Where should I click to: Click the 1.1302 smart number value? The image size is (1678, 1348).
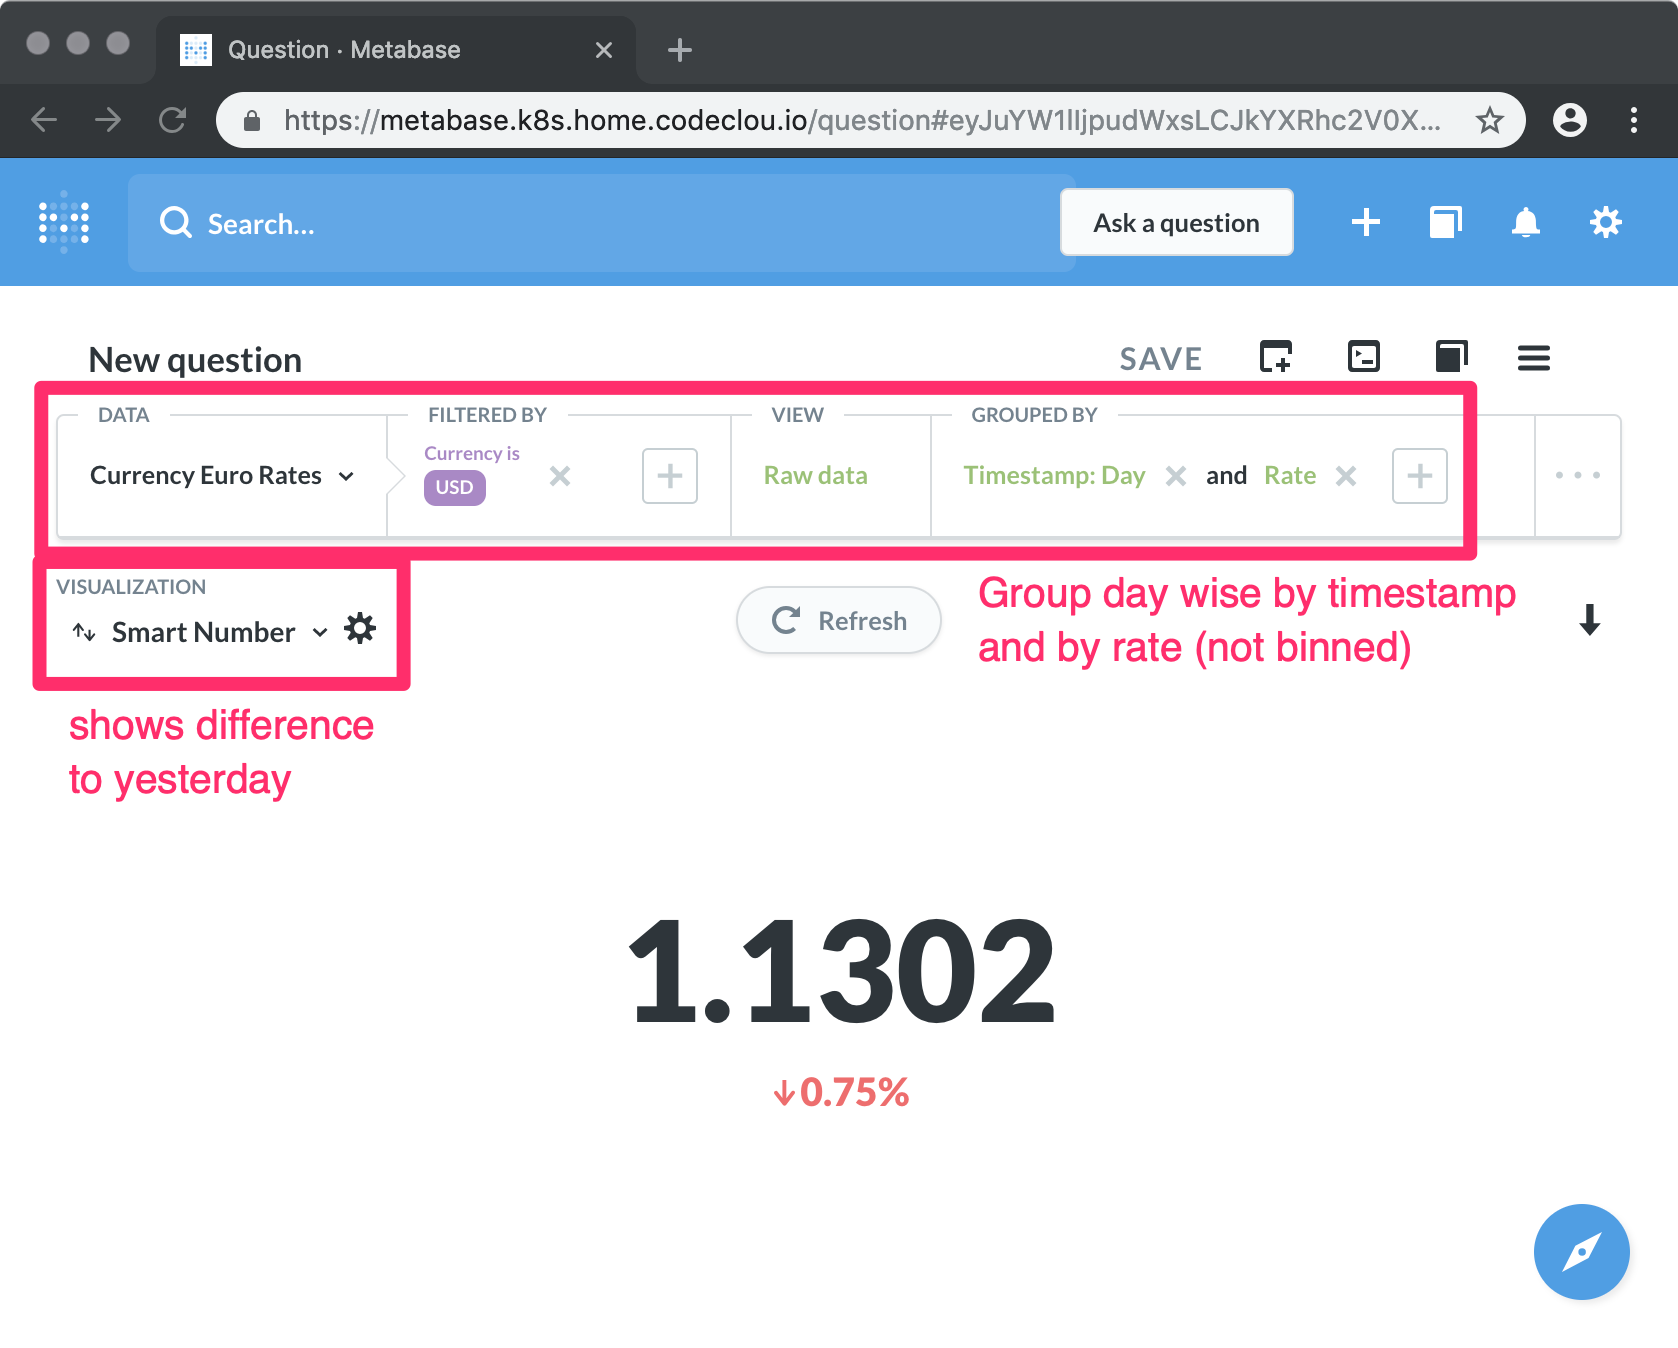coord(841,972)
